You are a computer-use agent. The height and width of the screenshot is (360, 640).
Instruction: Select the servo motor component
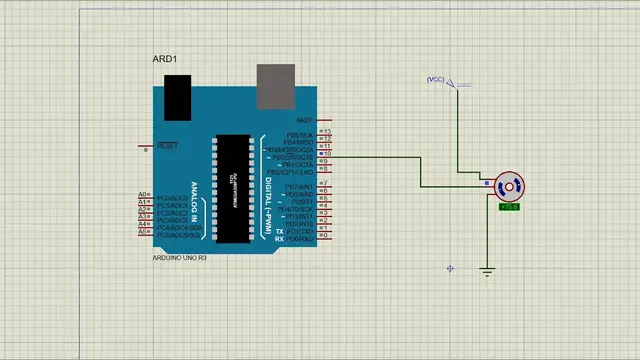[x=509, y=187]
